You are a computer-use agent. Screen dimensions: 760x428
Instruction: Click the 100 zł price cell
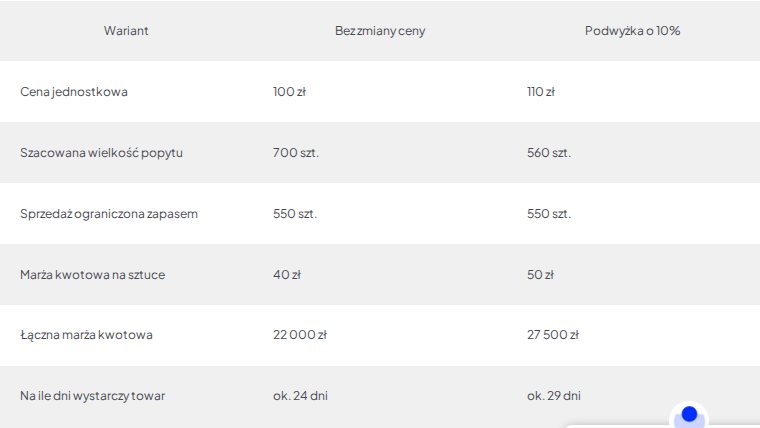(289, 92)
